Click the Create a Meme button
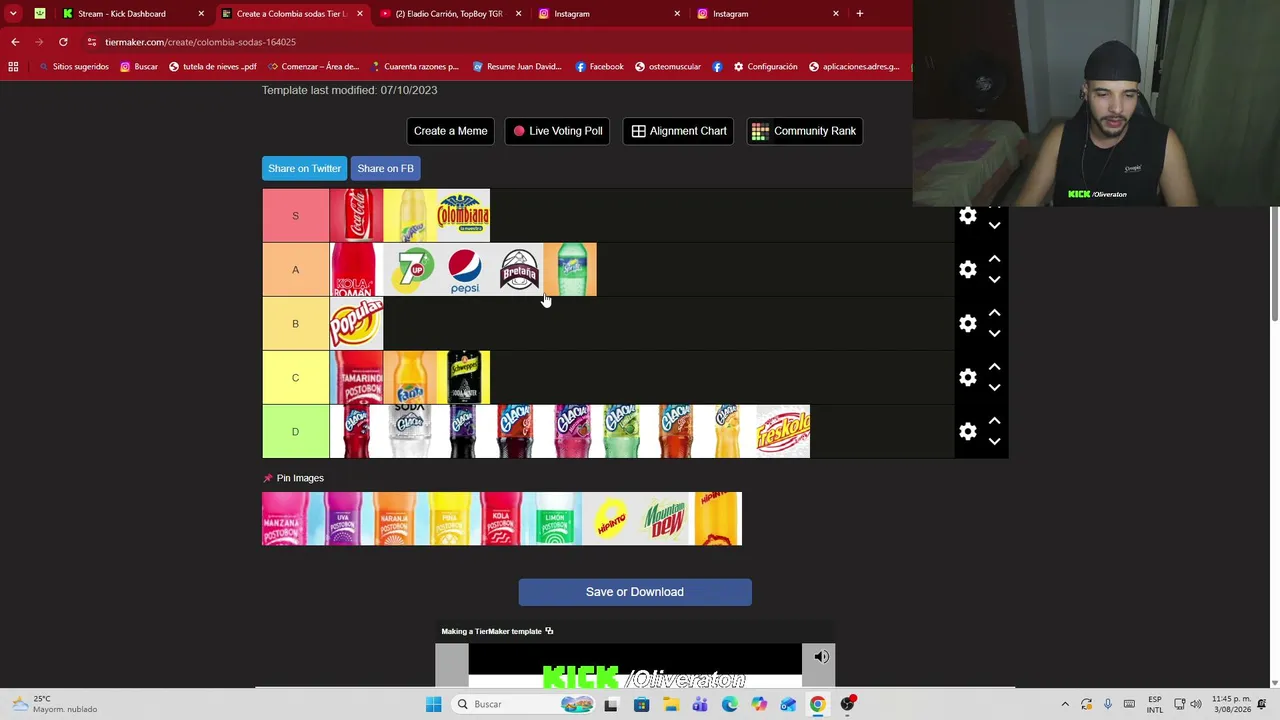Image resolution: width=1280 pixels, height=720 pixels. [x=451, y=131]
